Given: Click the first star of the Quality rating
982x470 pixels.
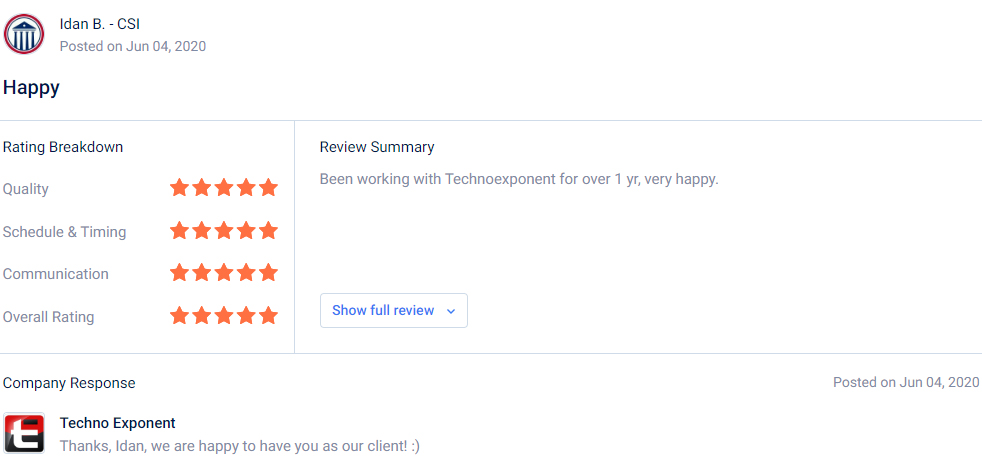Looking at the screenshot, I should tap(179, 187).
